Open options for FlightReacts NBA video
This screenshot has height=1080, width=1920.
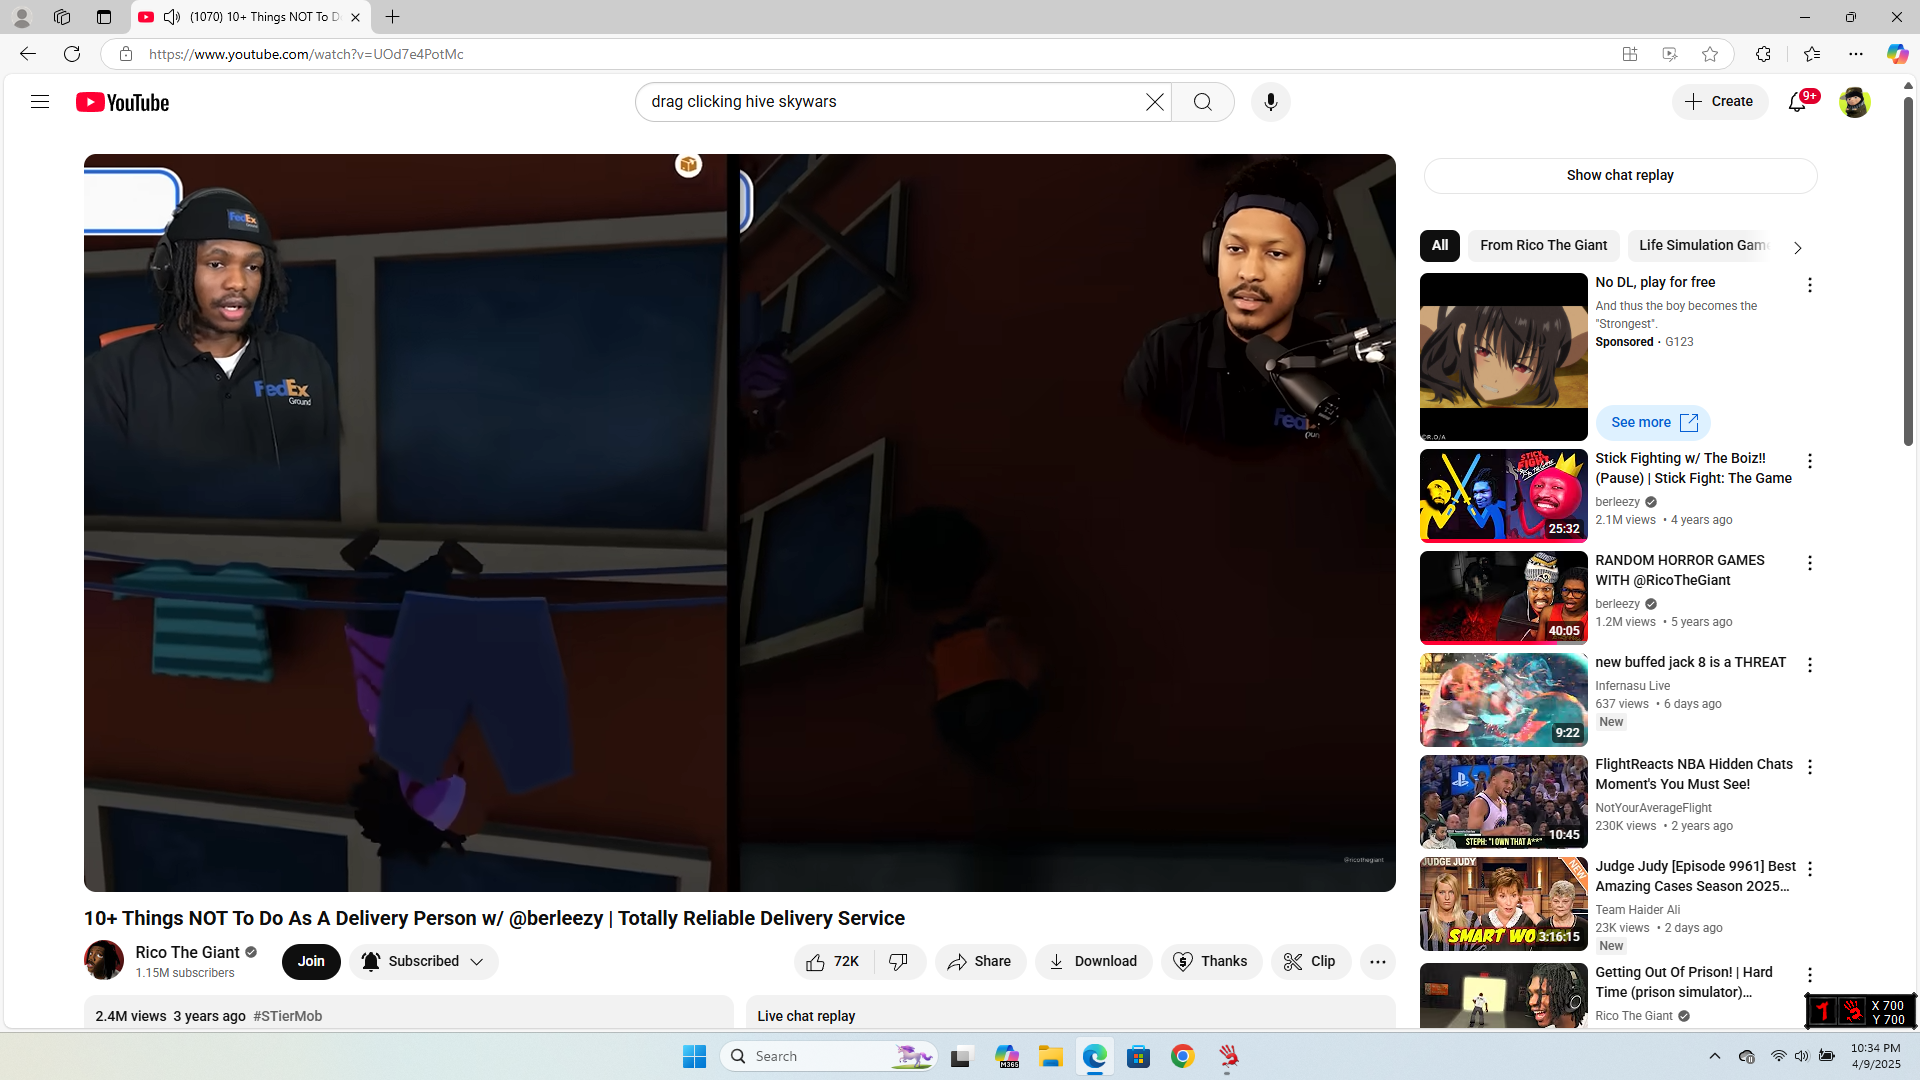pos(1809,767)
